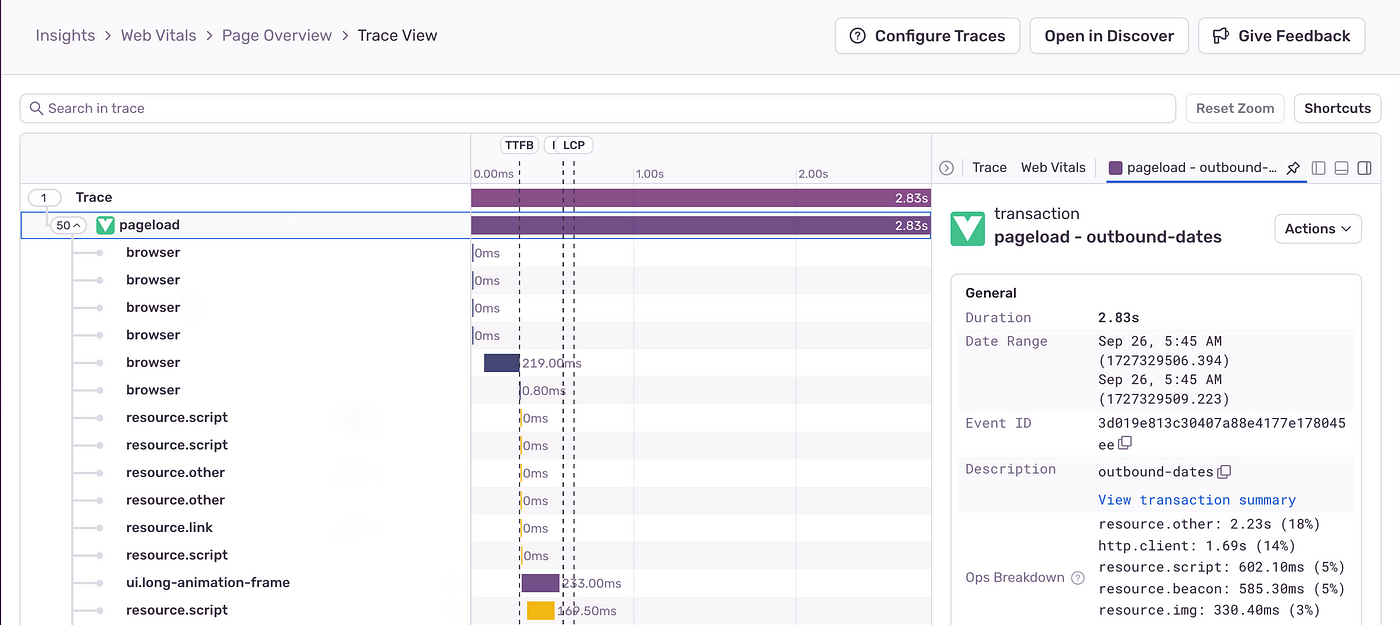This screenshot has height=625, width=1400.
Task: Click the Duration value 2.83s
Action: [x=1118, y=318]
